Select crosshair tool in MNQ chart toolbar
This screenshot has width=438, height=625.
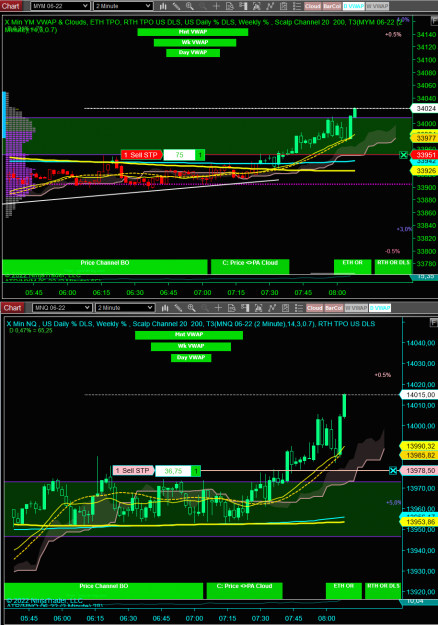click(x=218, y=308)
